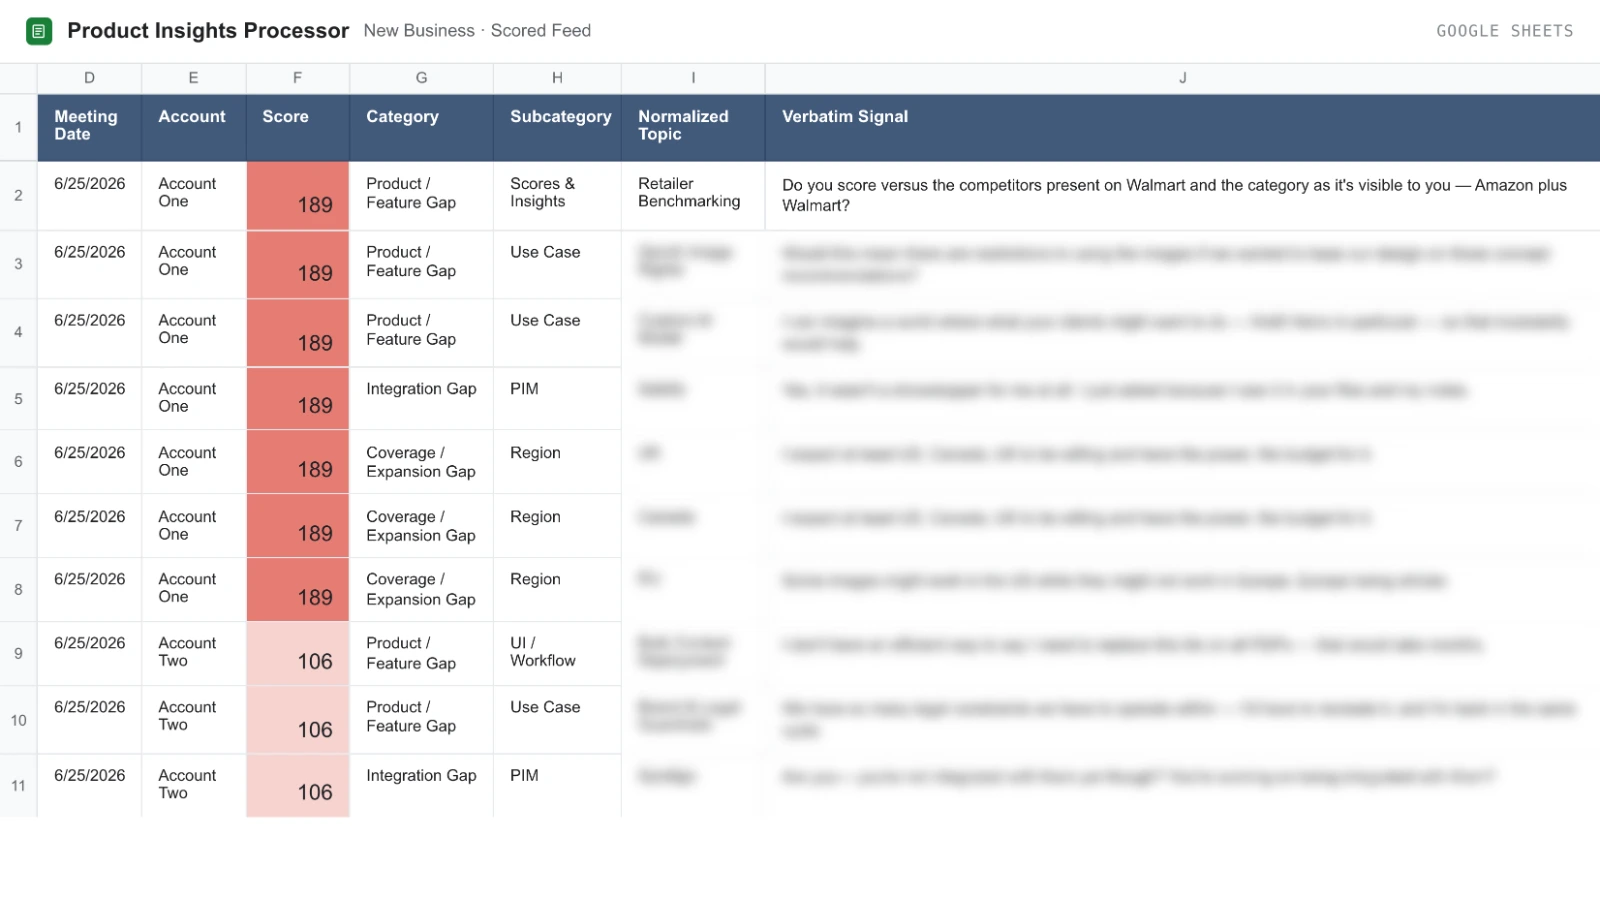Image resolution: width=1600 pixels, height=900 pixels.
Task: Select the Retailer Benchmarking topic cell
Action: click(x=694, y=196)
